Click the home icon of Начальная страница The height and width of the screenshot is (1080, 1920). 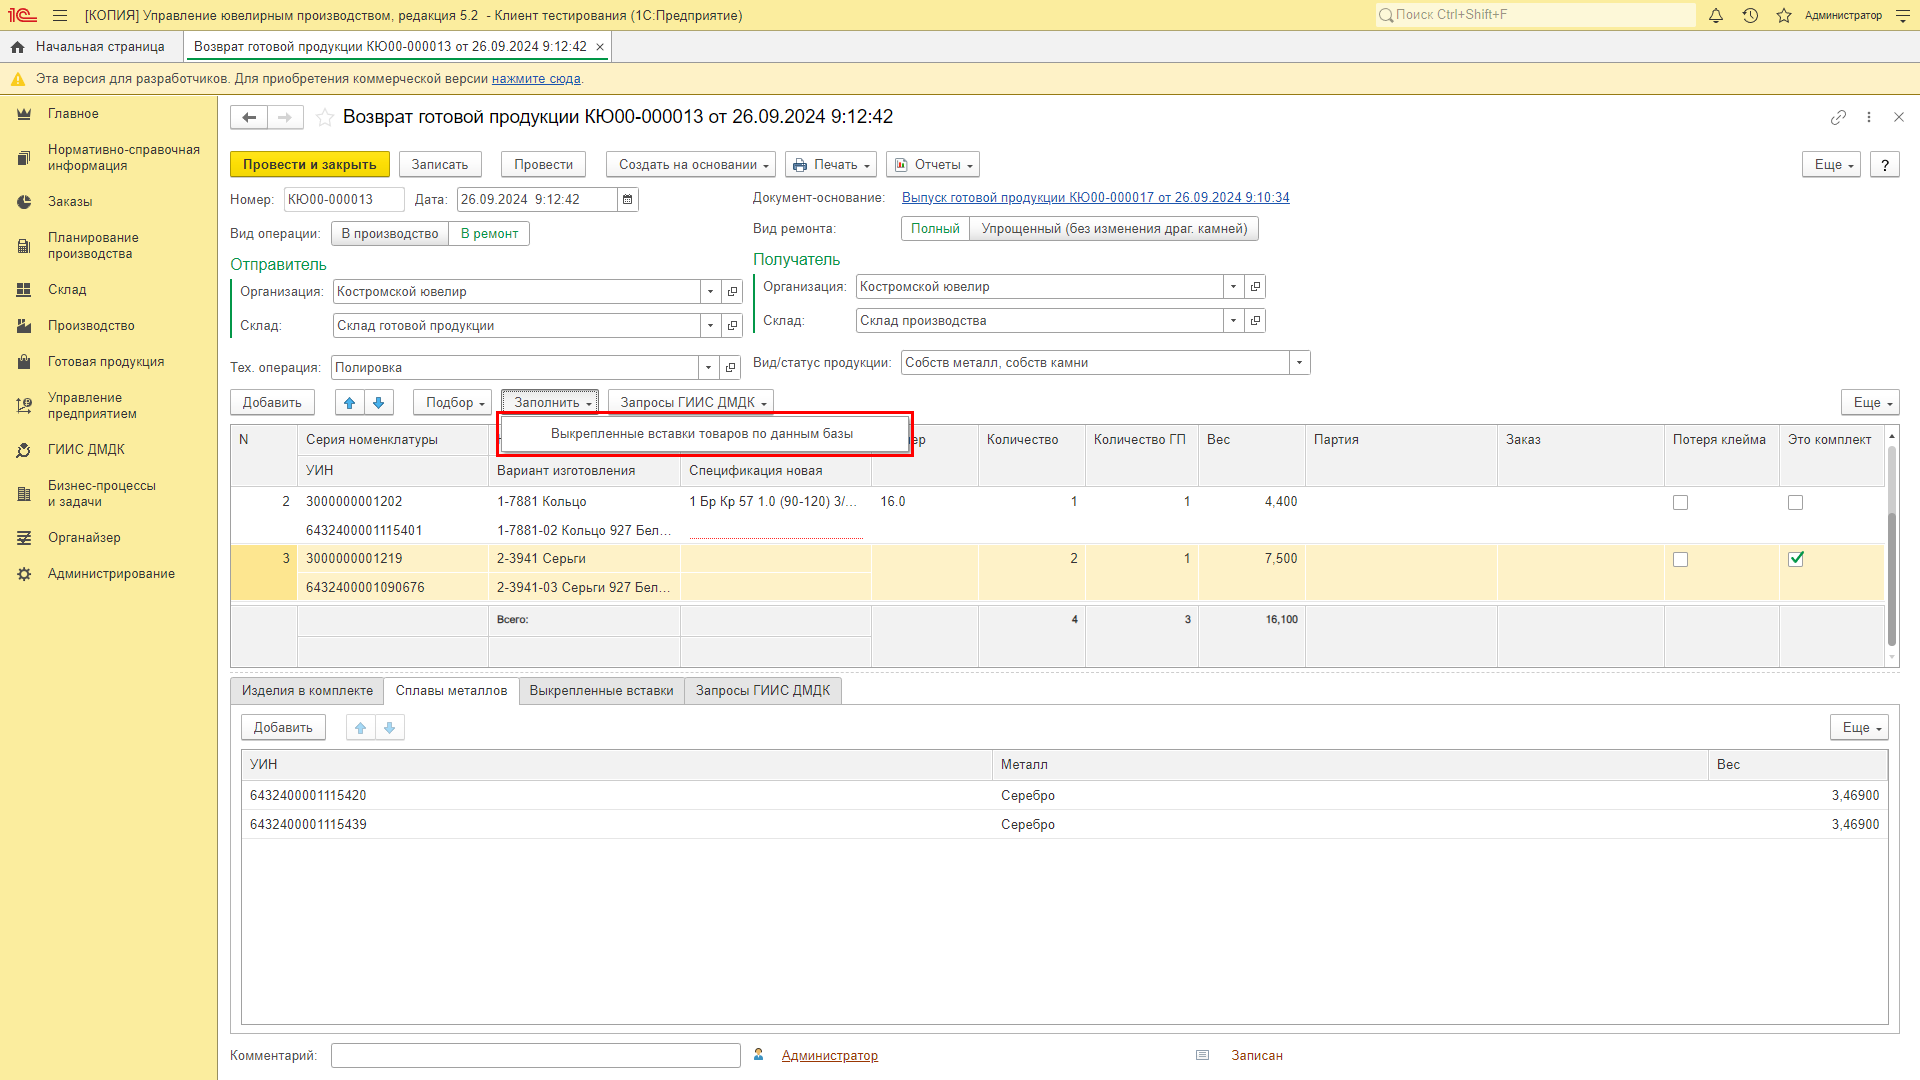17,47
